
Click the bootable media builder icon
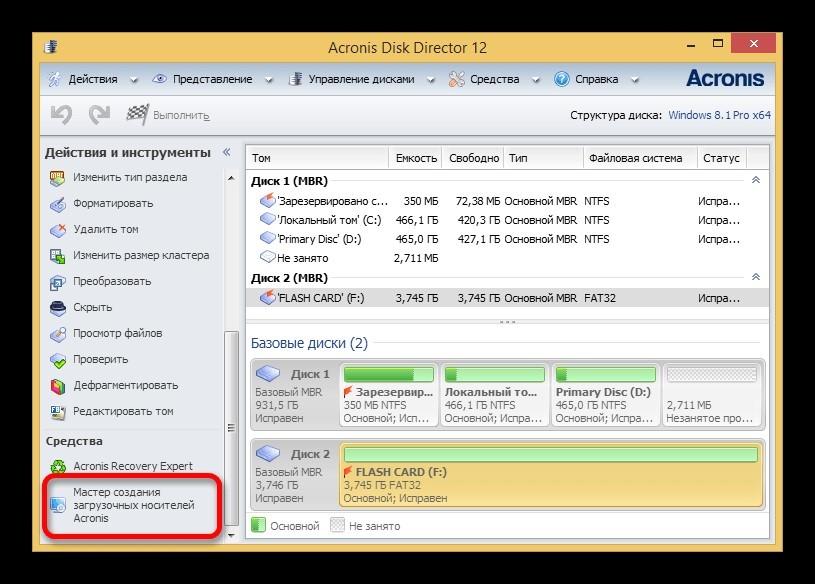click(58, 505)
